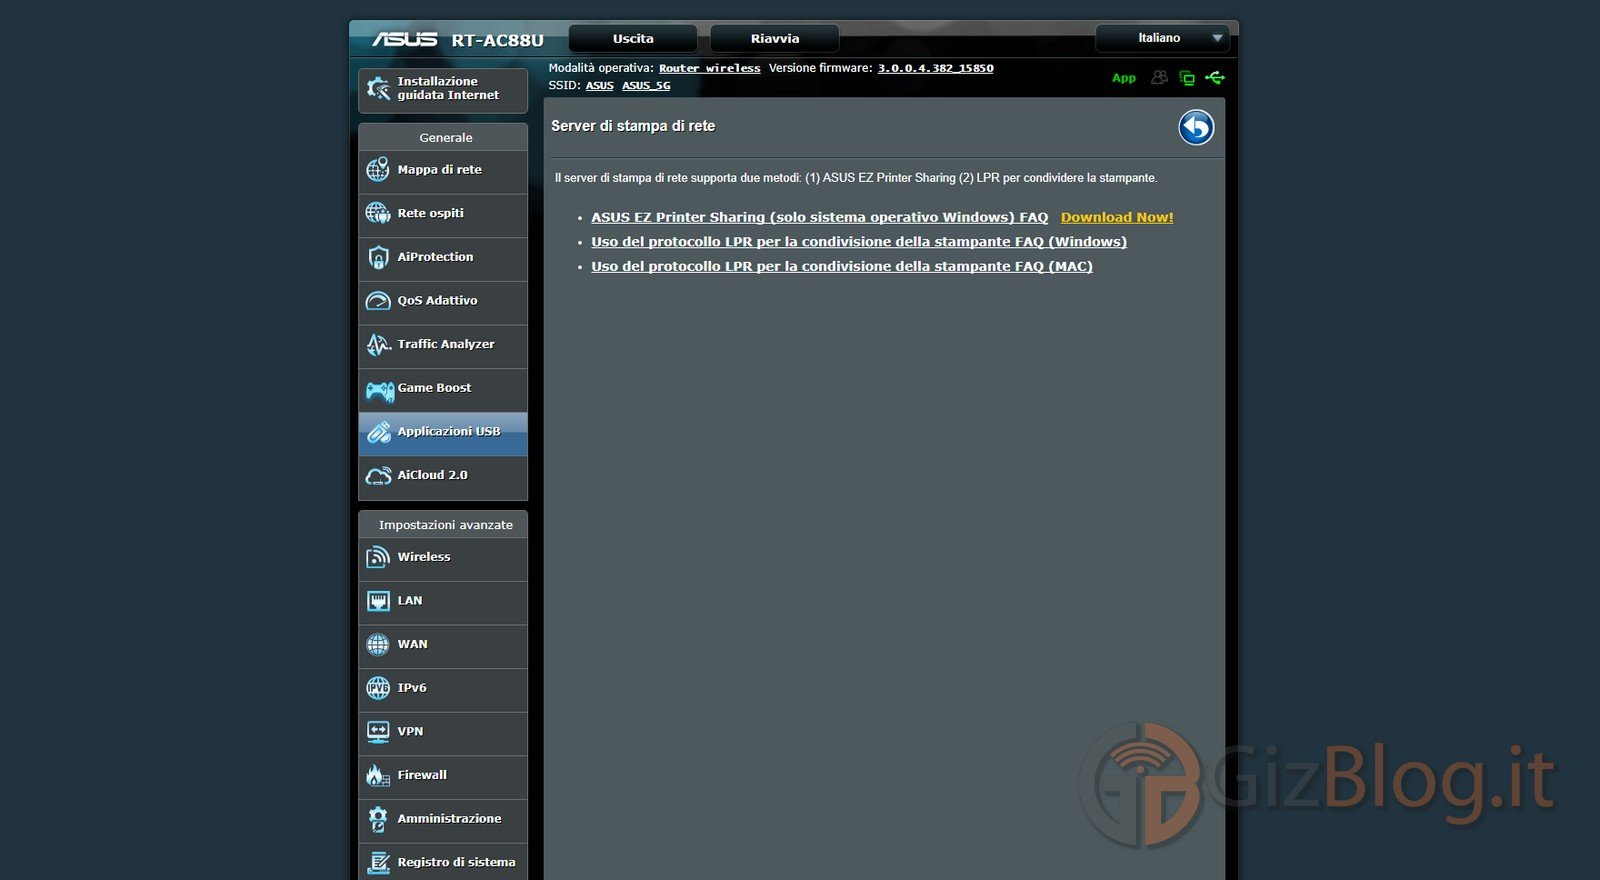
Task: Click the LAN port icon
Action: [378, 601]
